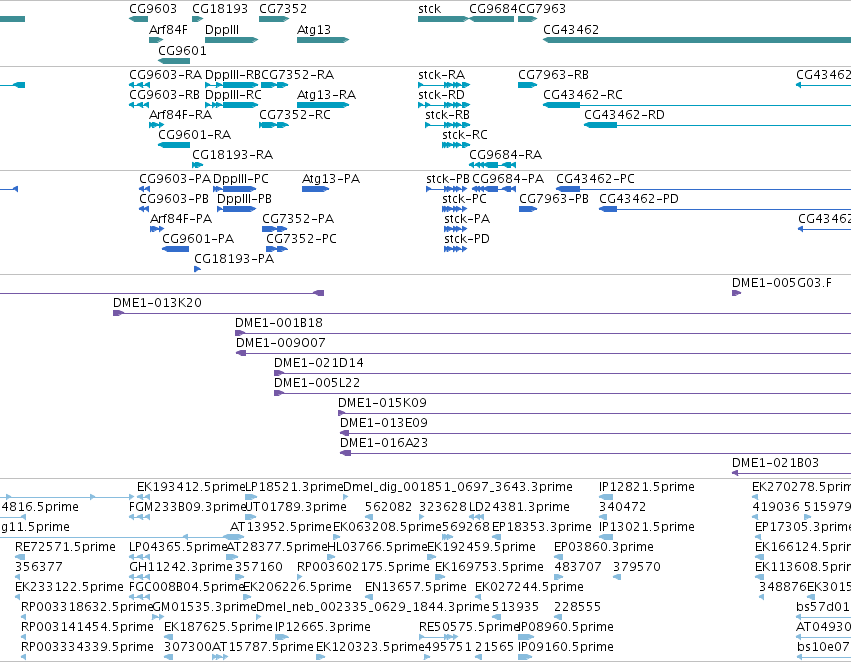Click protein stck-PD
Viewport: 851px width, 662px height.
(x=455, y=249)
